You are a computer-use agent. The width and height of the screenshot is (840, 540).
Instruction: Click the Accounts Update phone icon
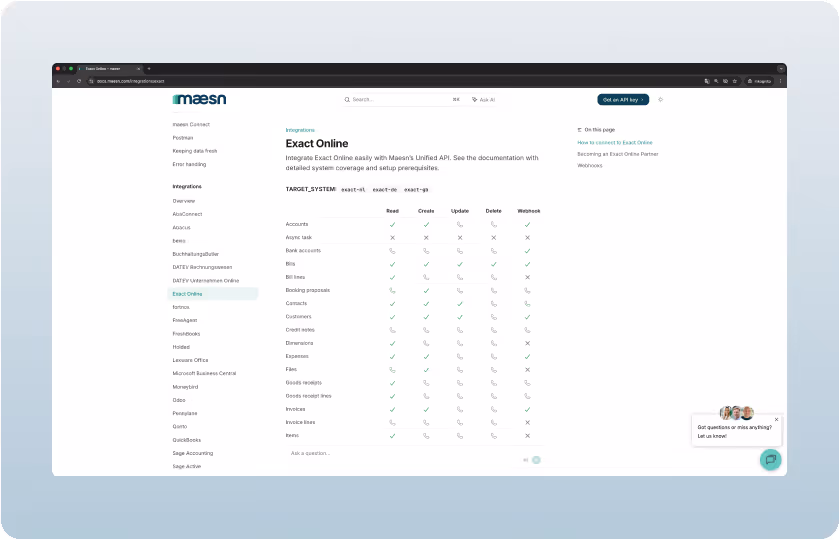460,224
